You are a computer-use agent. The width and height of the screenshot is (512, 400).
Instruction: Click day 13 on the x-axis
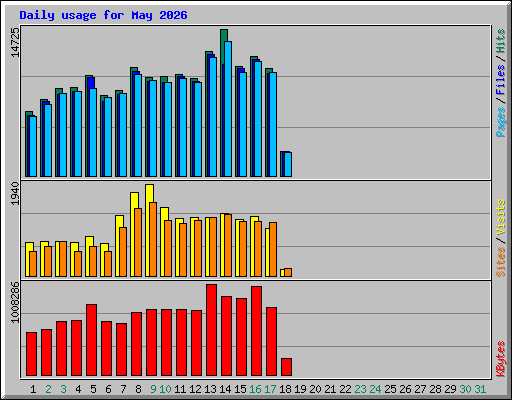[x=210, y=389]
